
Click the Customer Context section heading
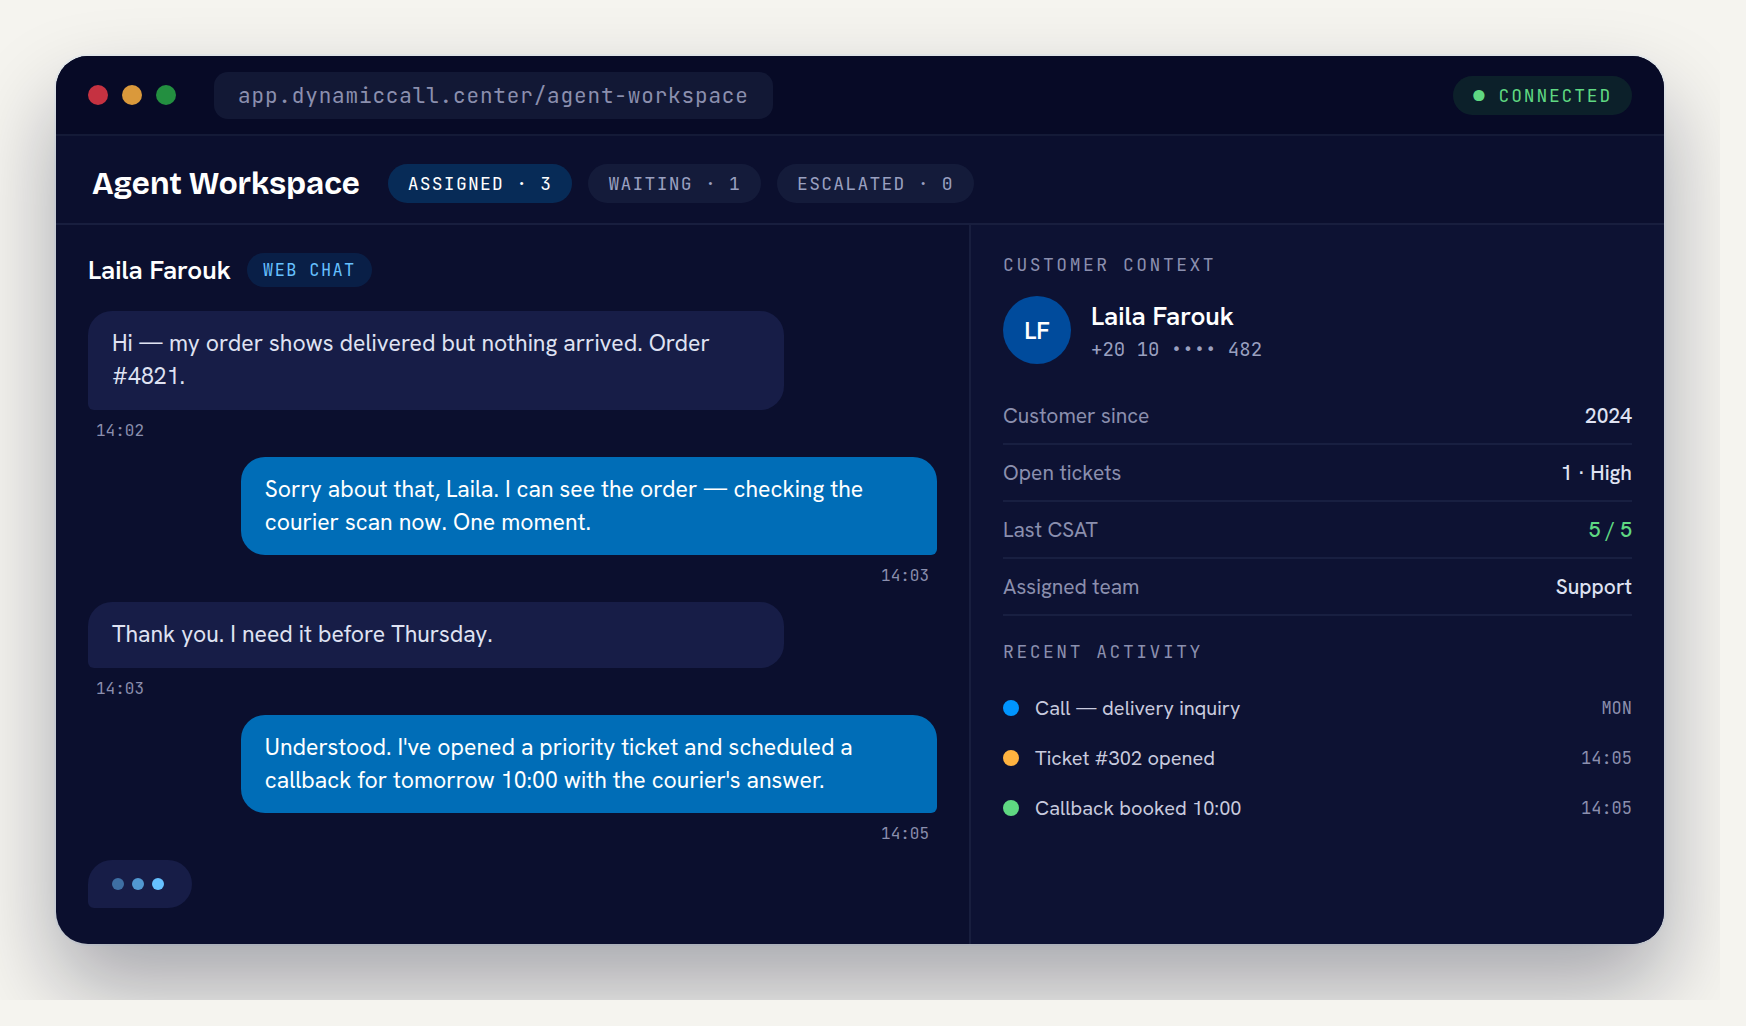click(x=1109, y=265)
